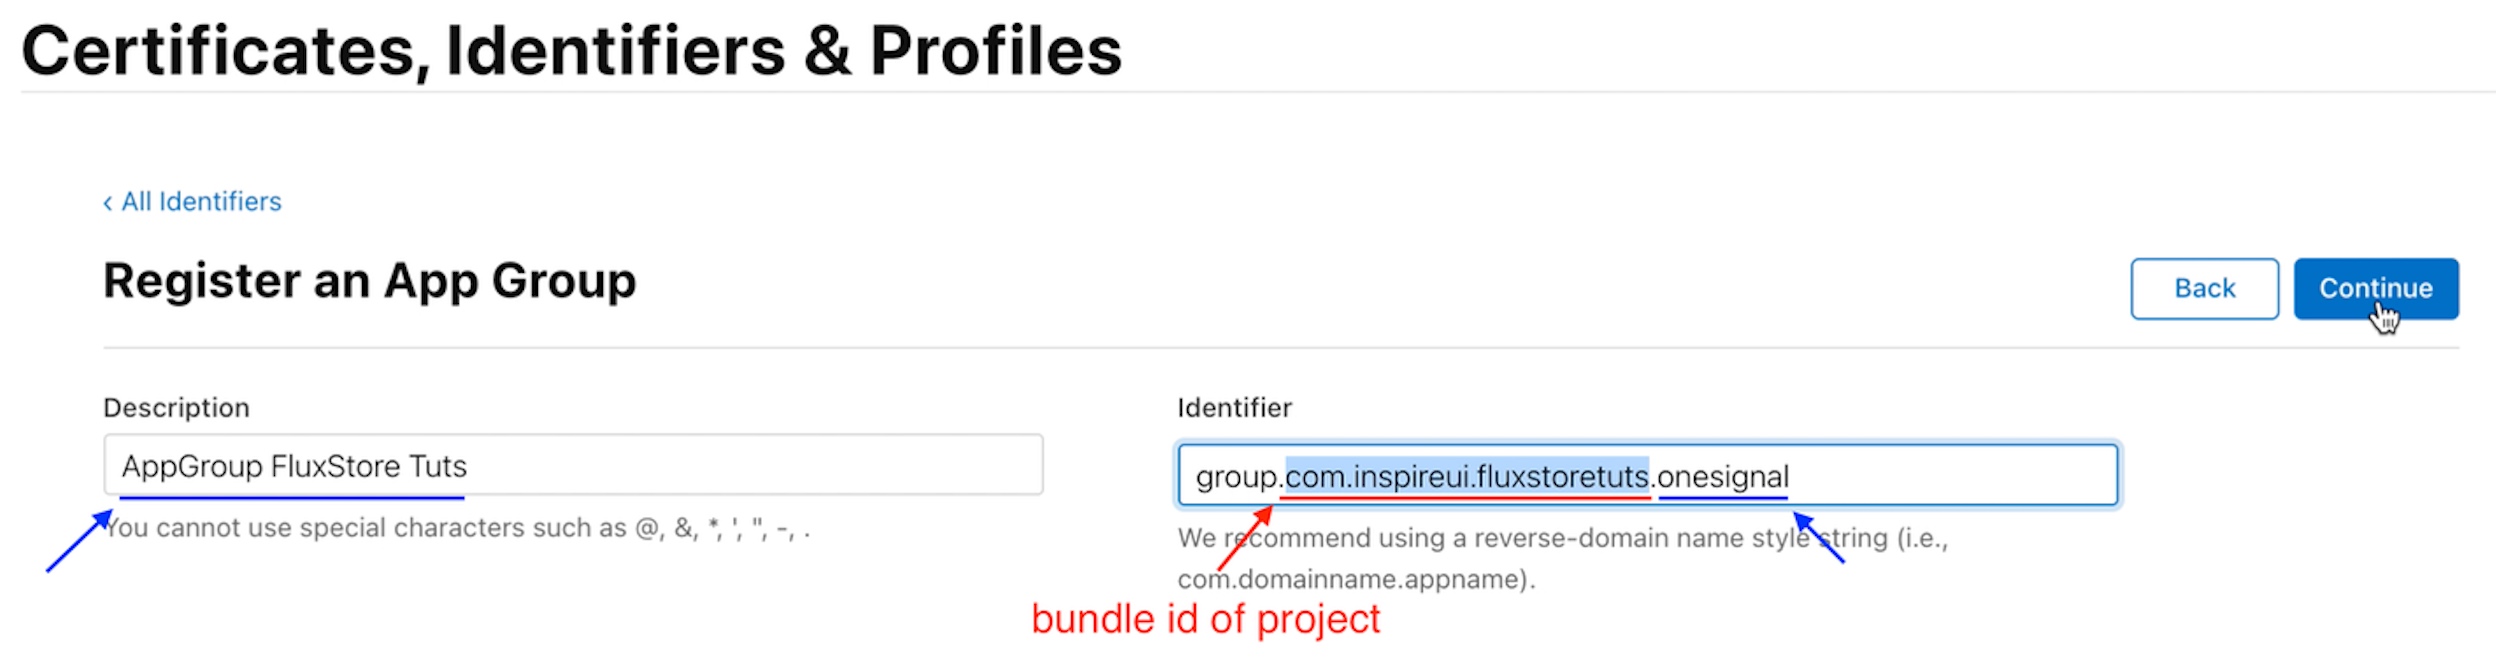The image size is (2496, 664).
Task: Click the Continue button
Action: pos(2375,288)
